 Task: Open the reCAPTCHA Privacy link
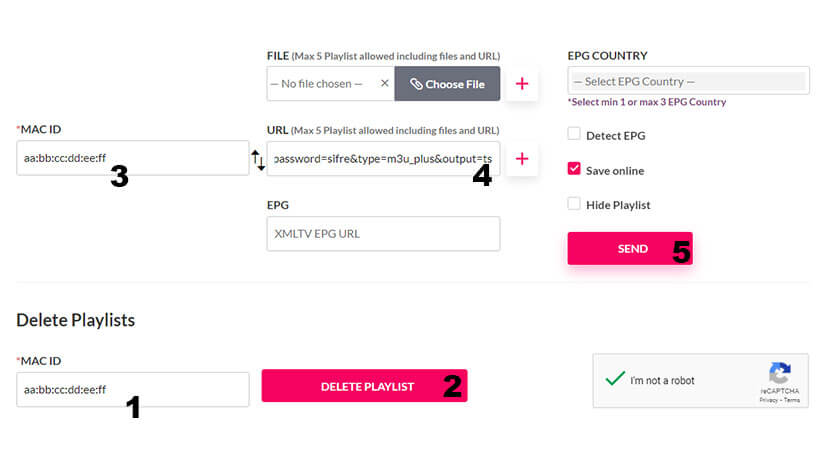tap(768, 399)
